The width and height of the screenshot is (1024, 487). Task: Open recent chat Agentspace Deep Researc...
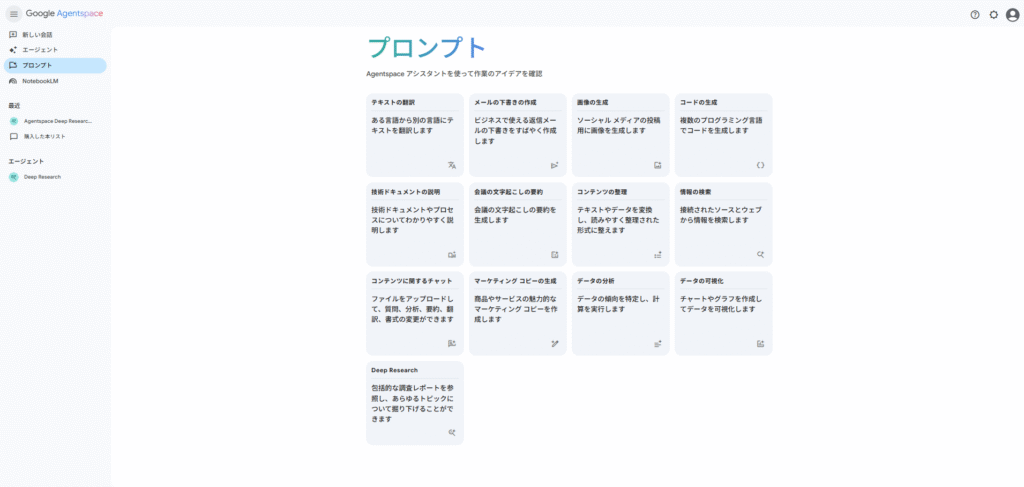pyautogui.click(x=55, y=121)
